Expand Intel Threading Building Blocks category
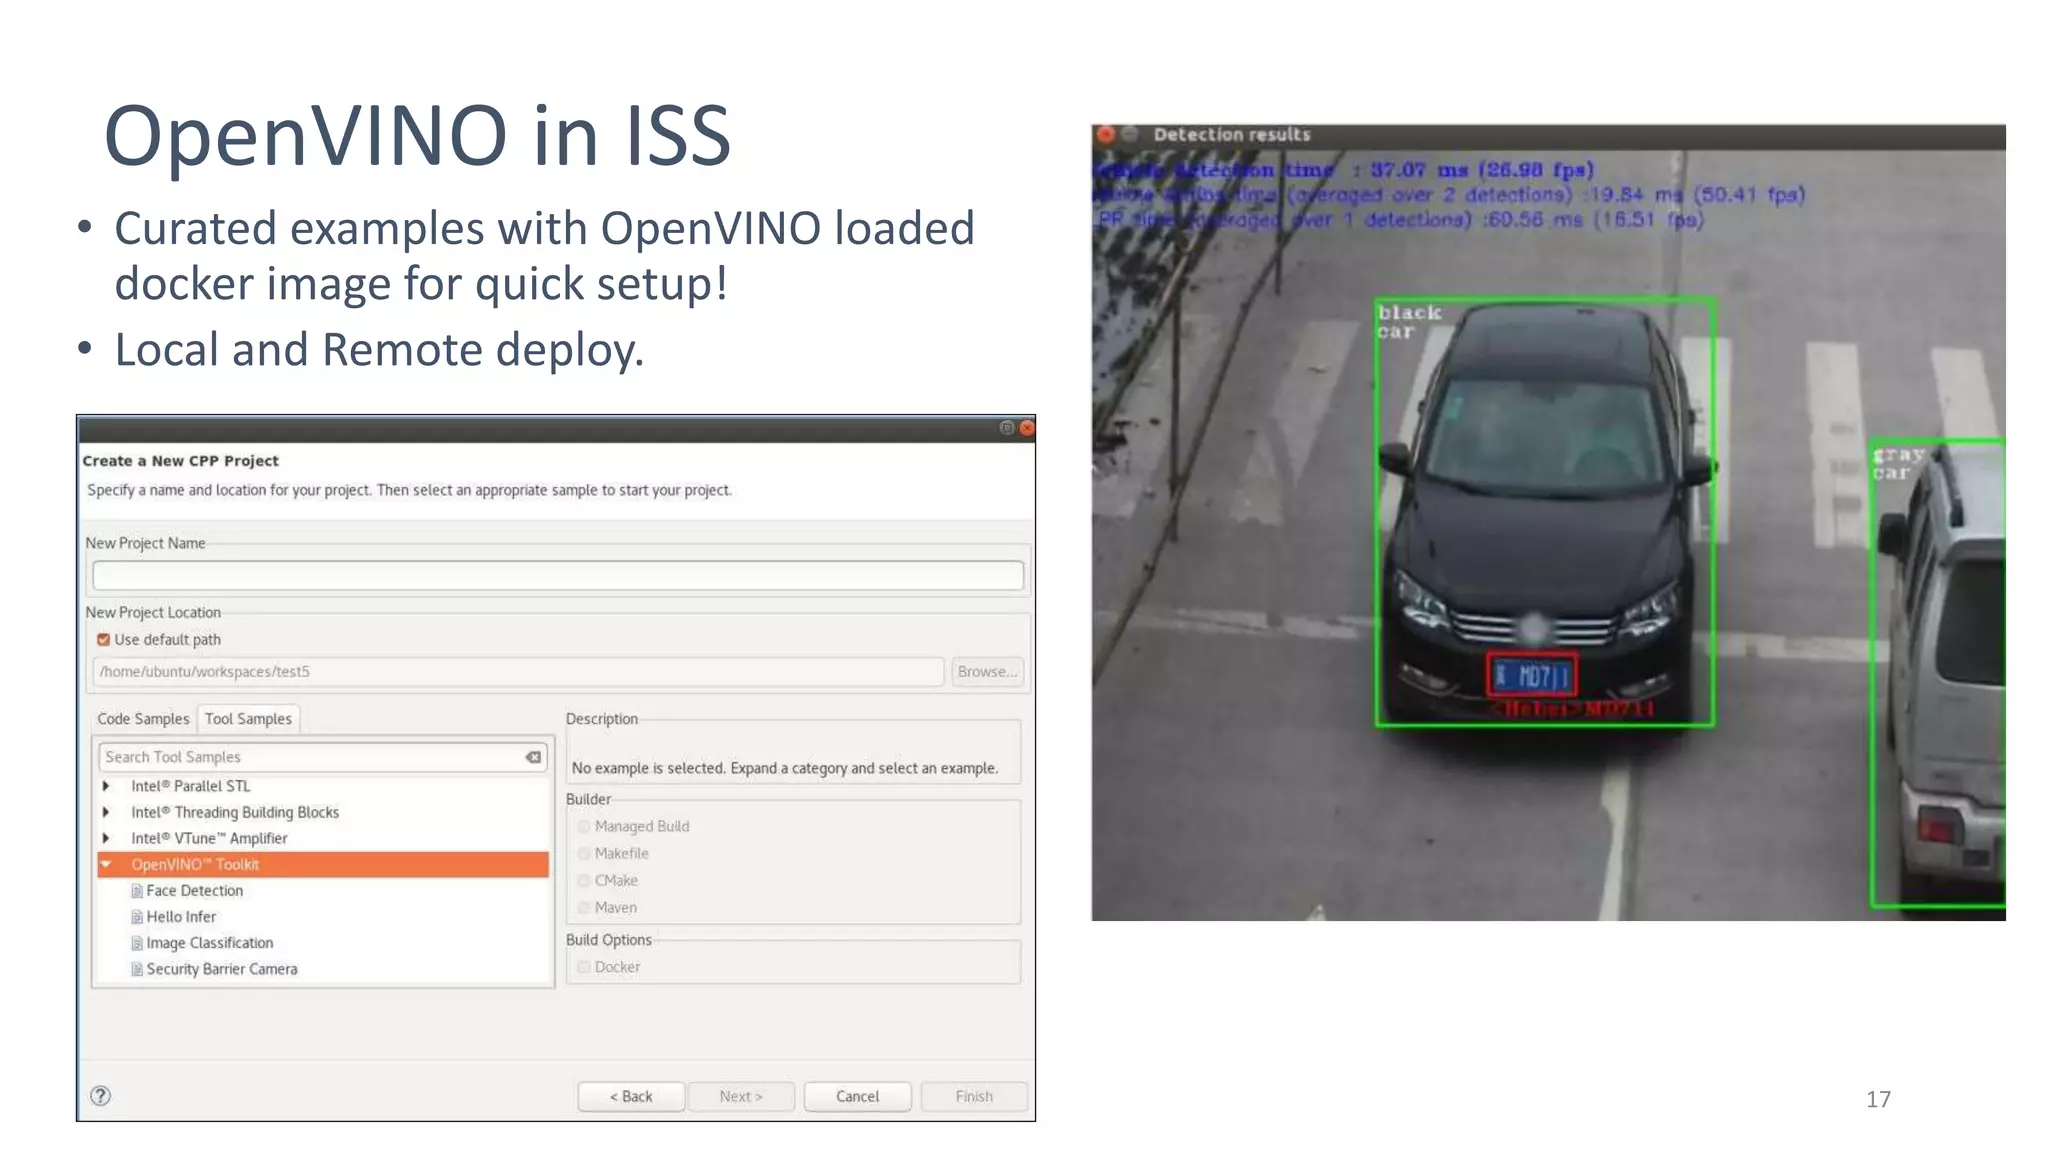This screenshot has width=2048, height=1152. click(106, 812)
